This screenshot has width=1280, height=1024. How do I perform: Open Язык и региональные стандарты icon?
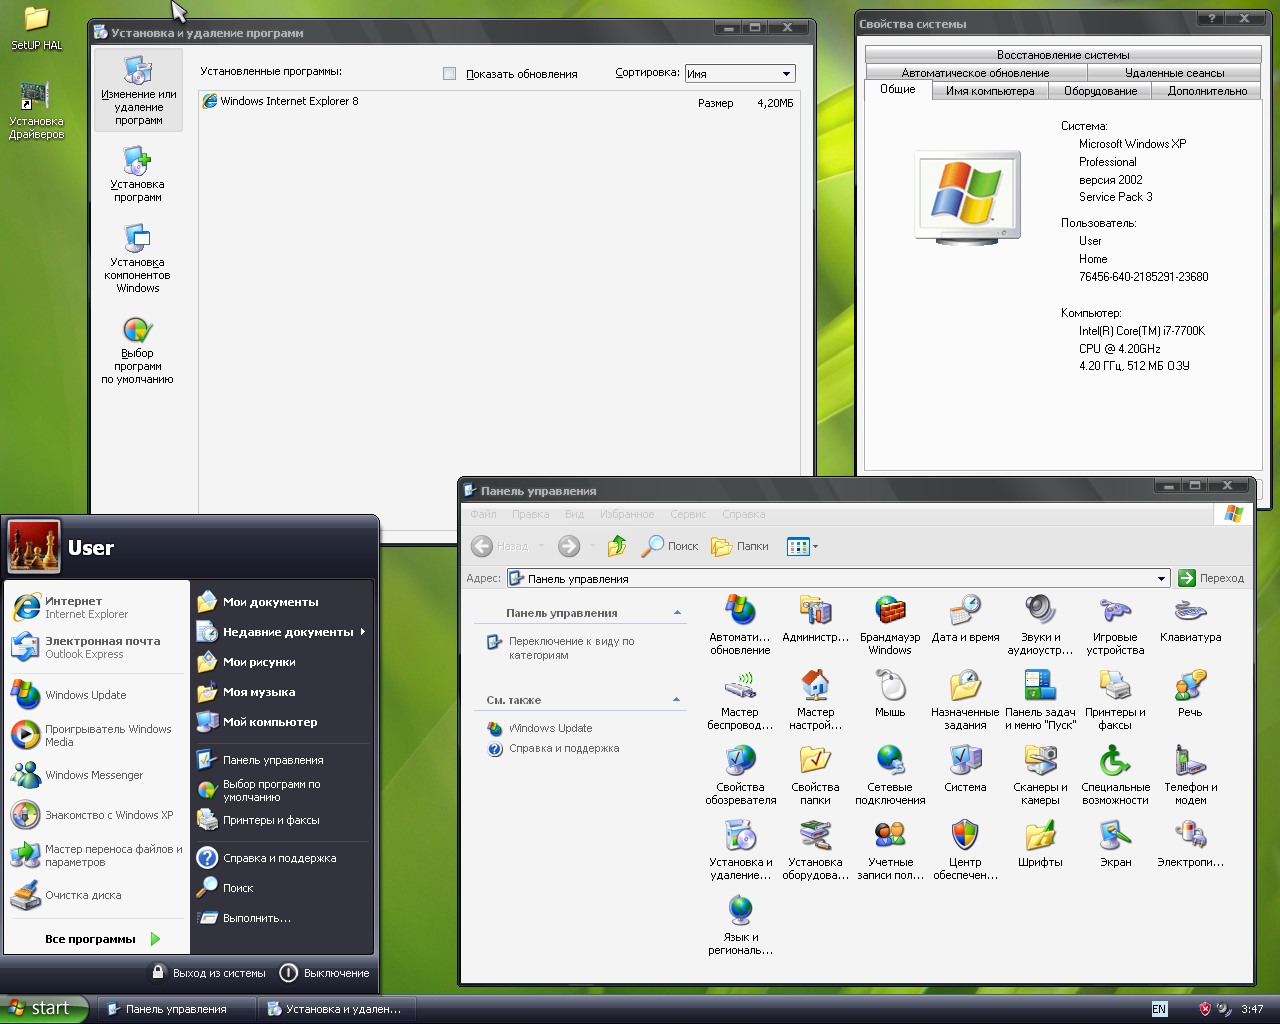[x=740, y=925]
